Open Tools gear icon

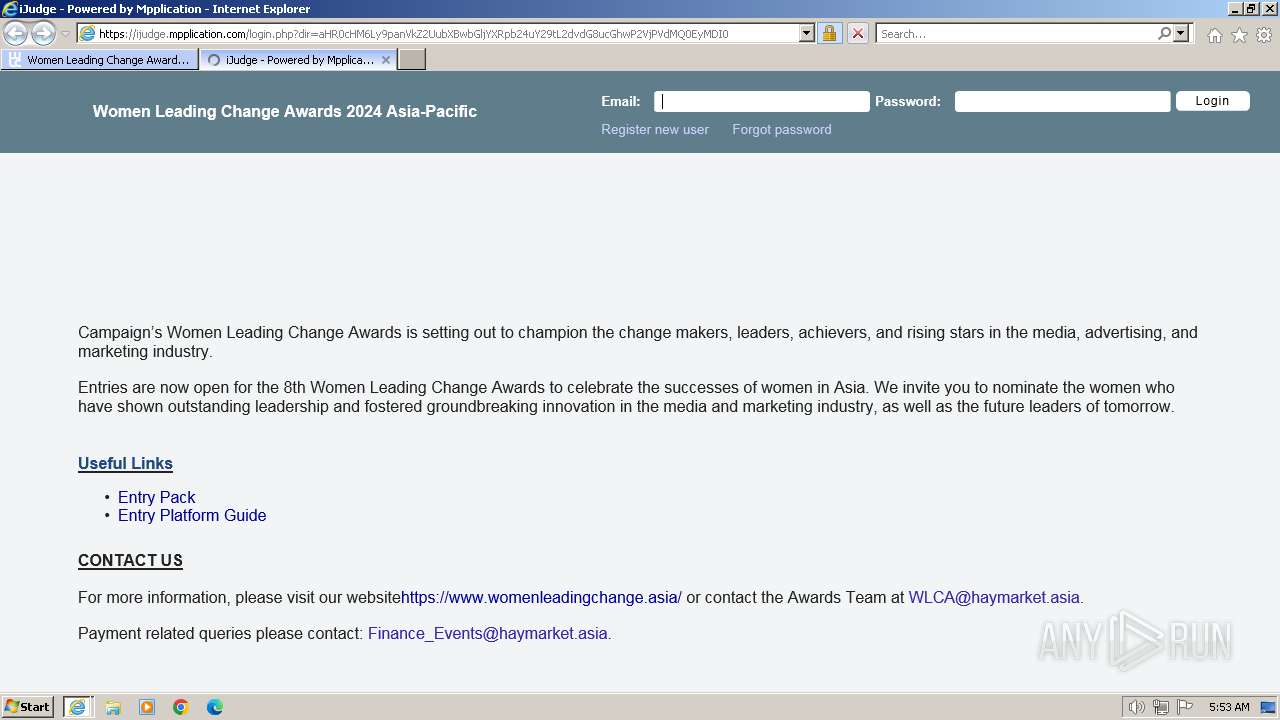[1264, 35]
